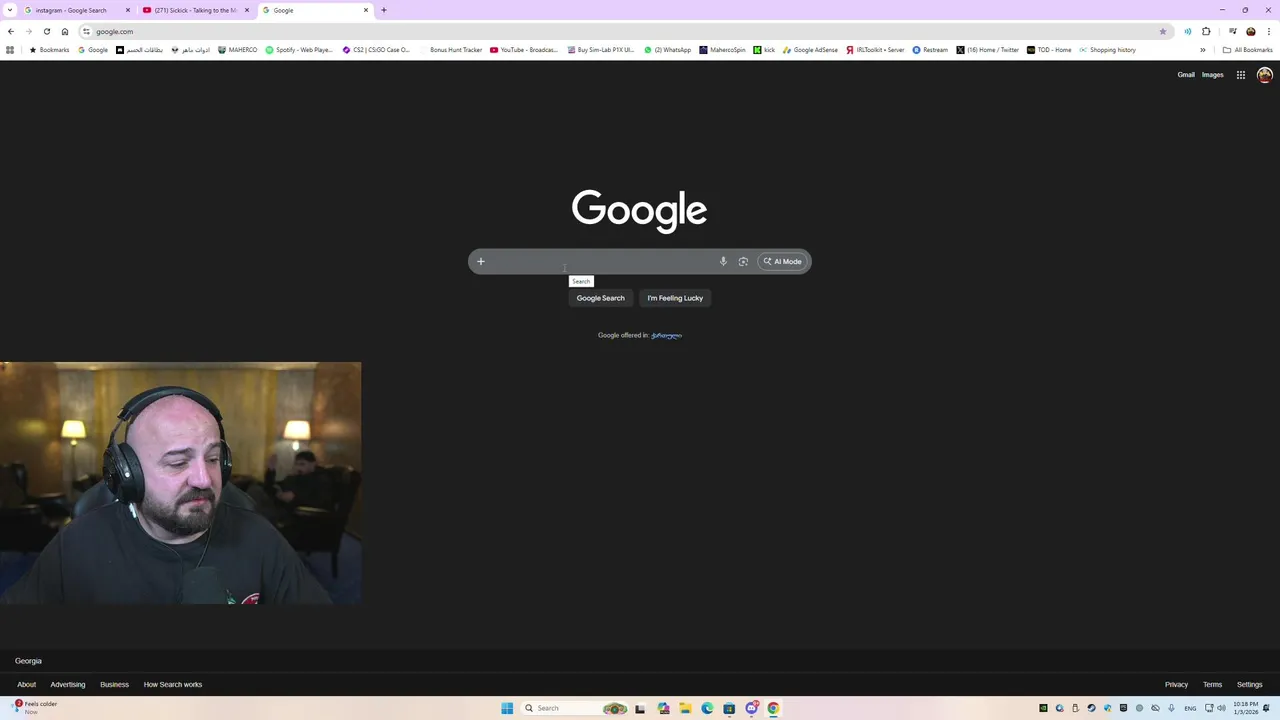Open the blue sound extension icon

(x=1188, y=31)
